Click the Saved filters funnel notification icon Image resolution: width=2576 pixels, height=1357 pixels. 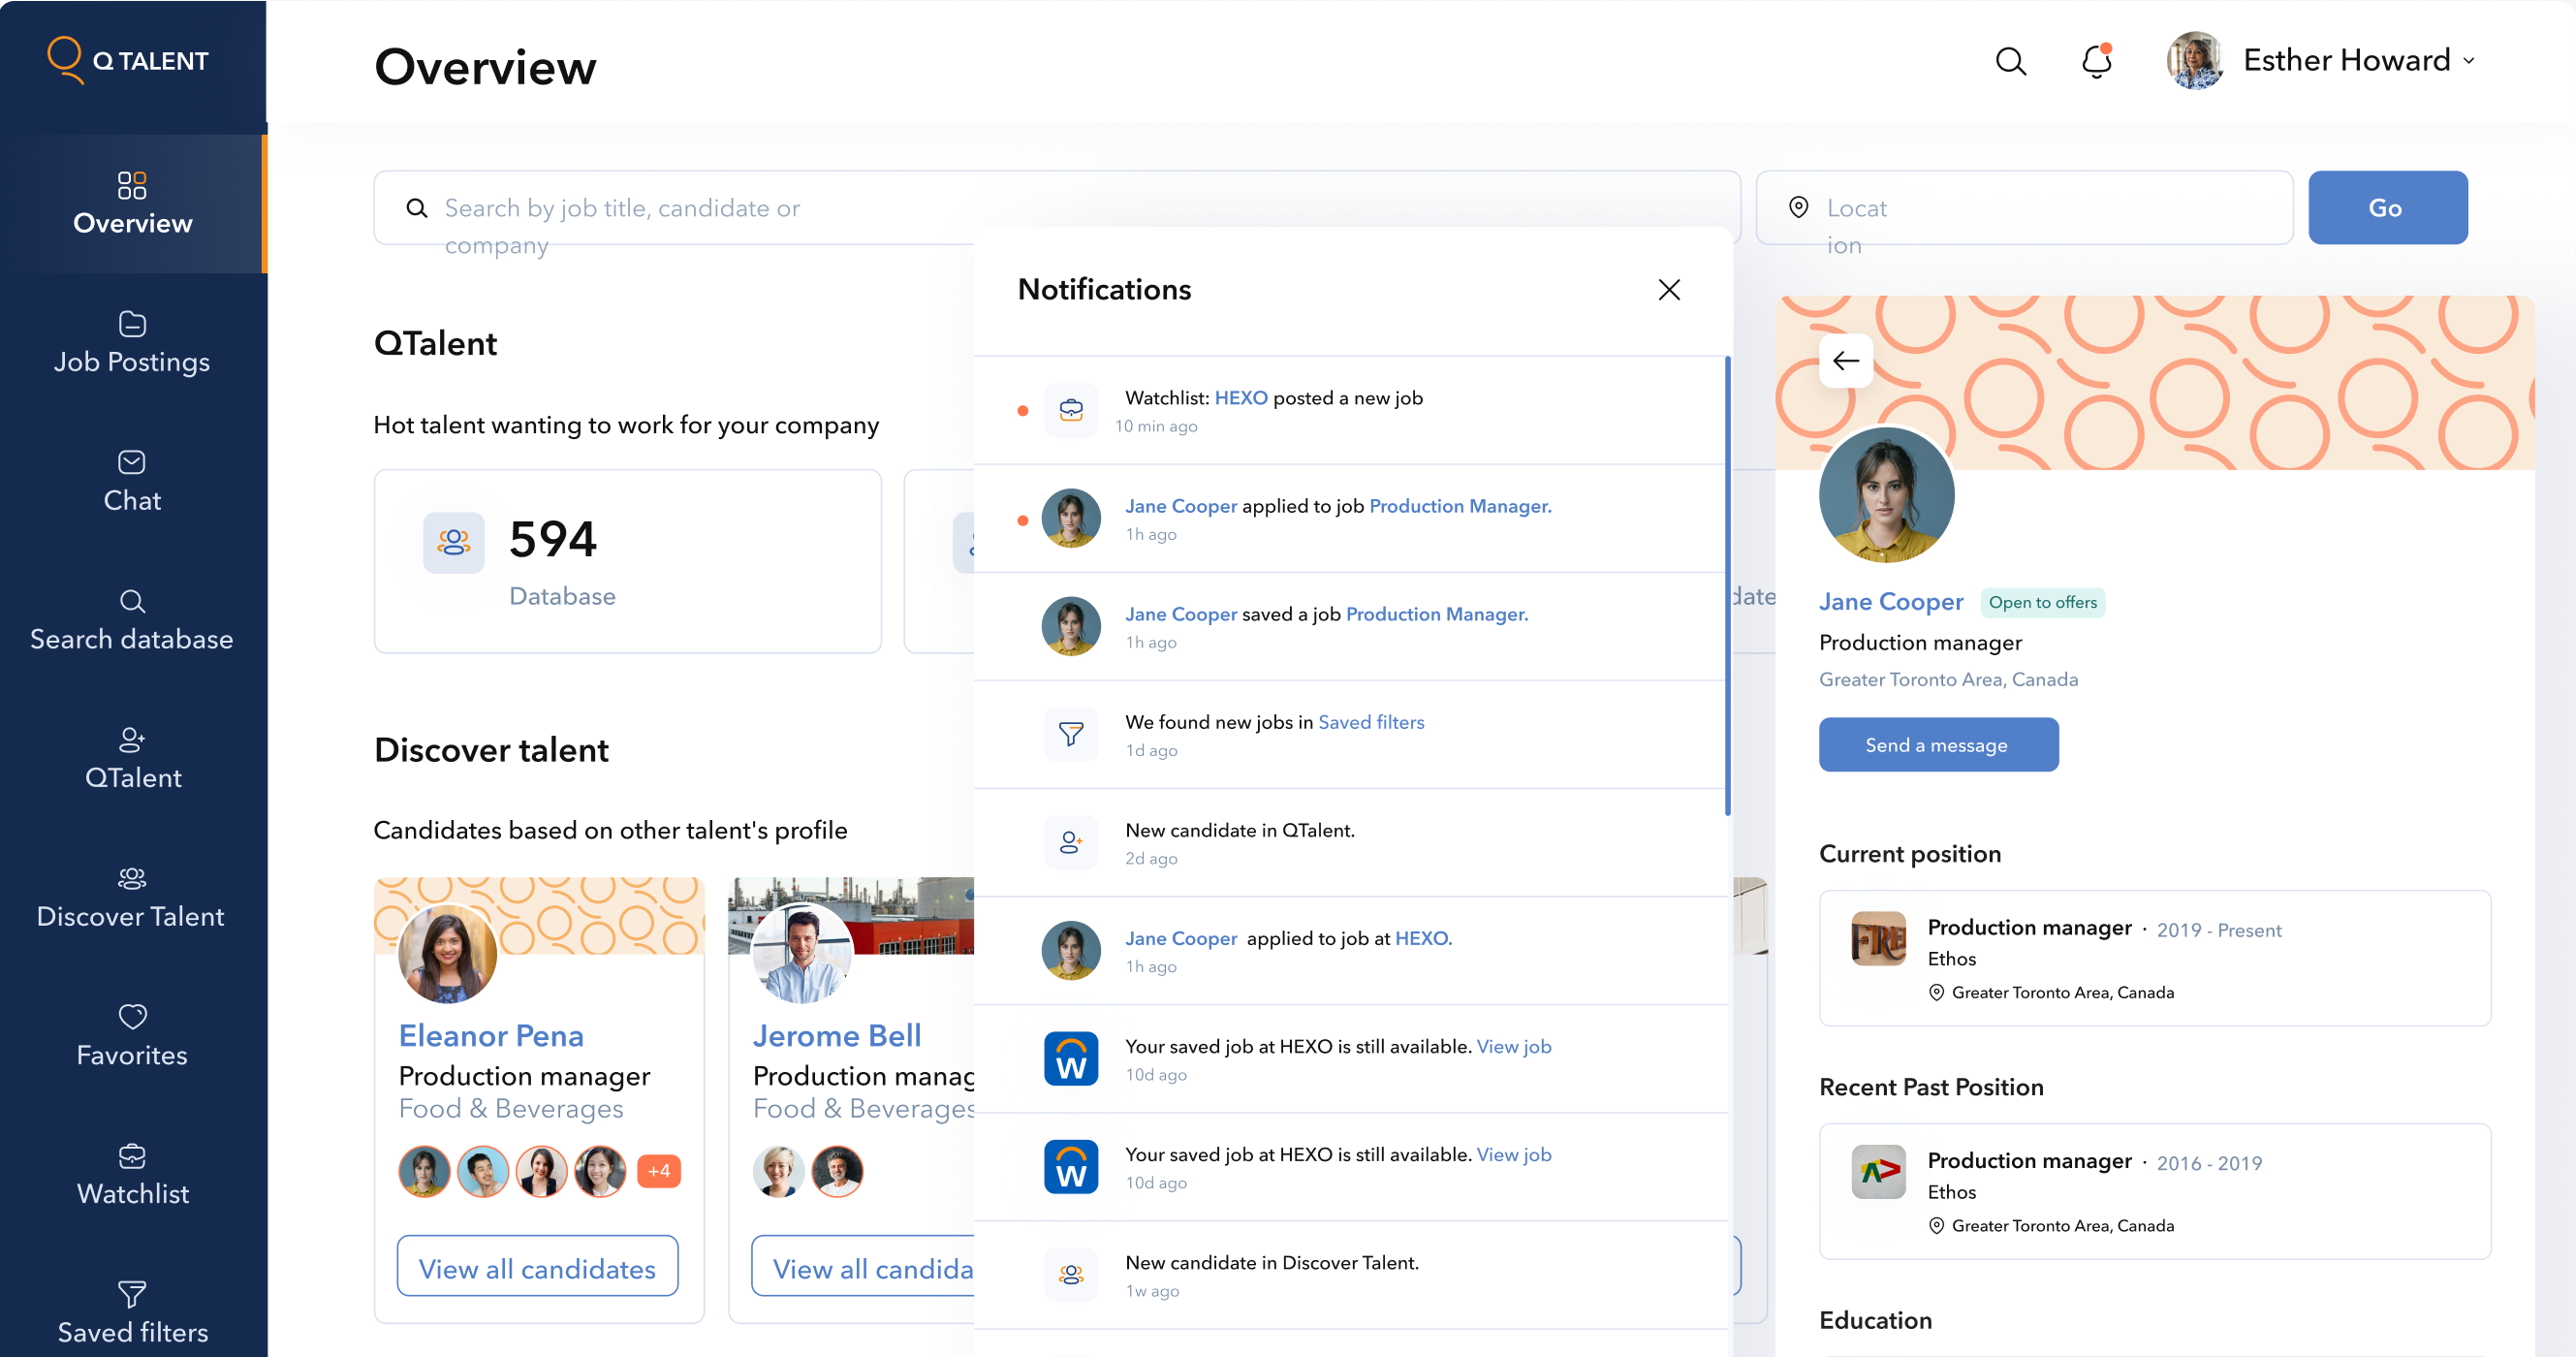pyautogui.click(x=1071, y=734)
